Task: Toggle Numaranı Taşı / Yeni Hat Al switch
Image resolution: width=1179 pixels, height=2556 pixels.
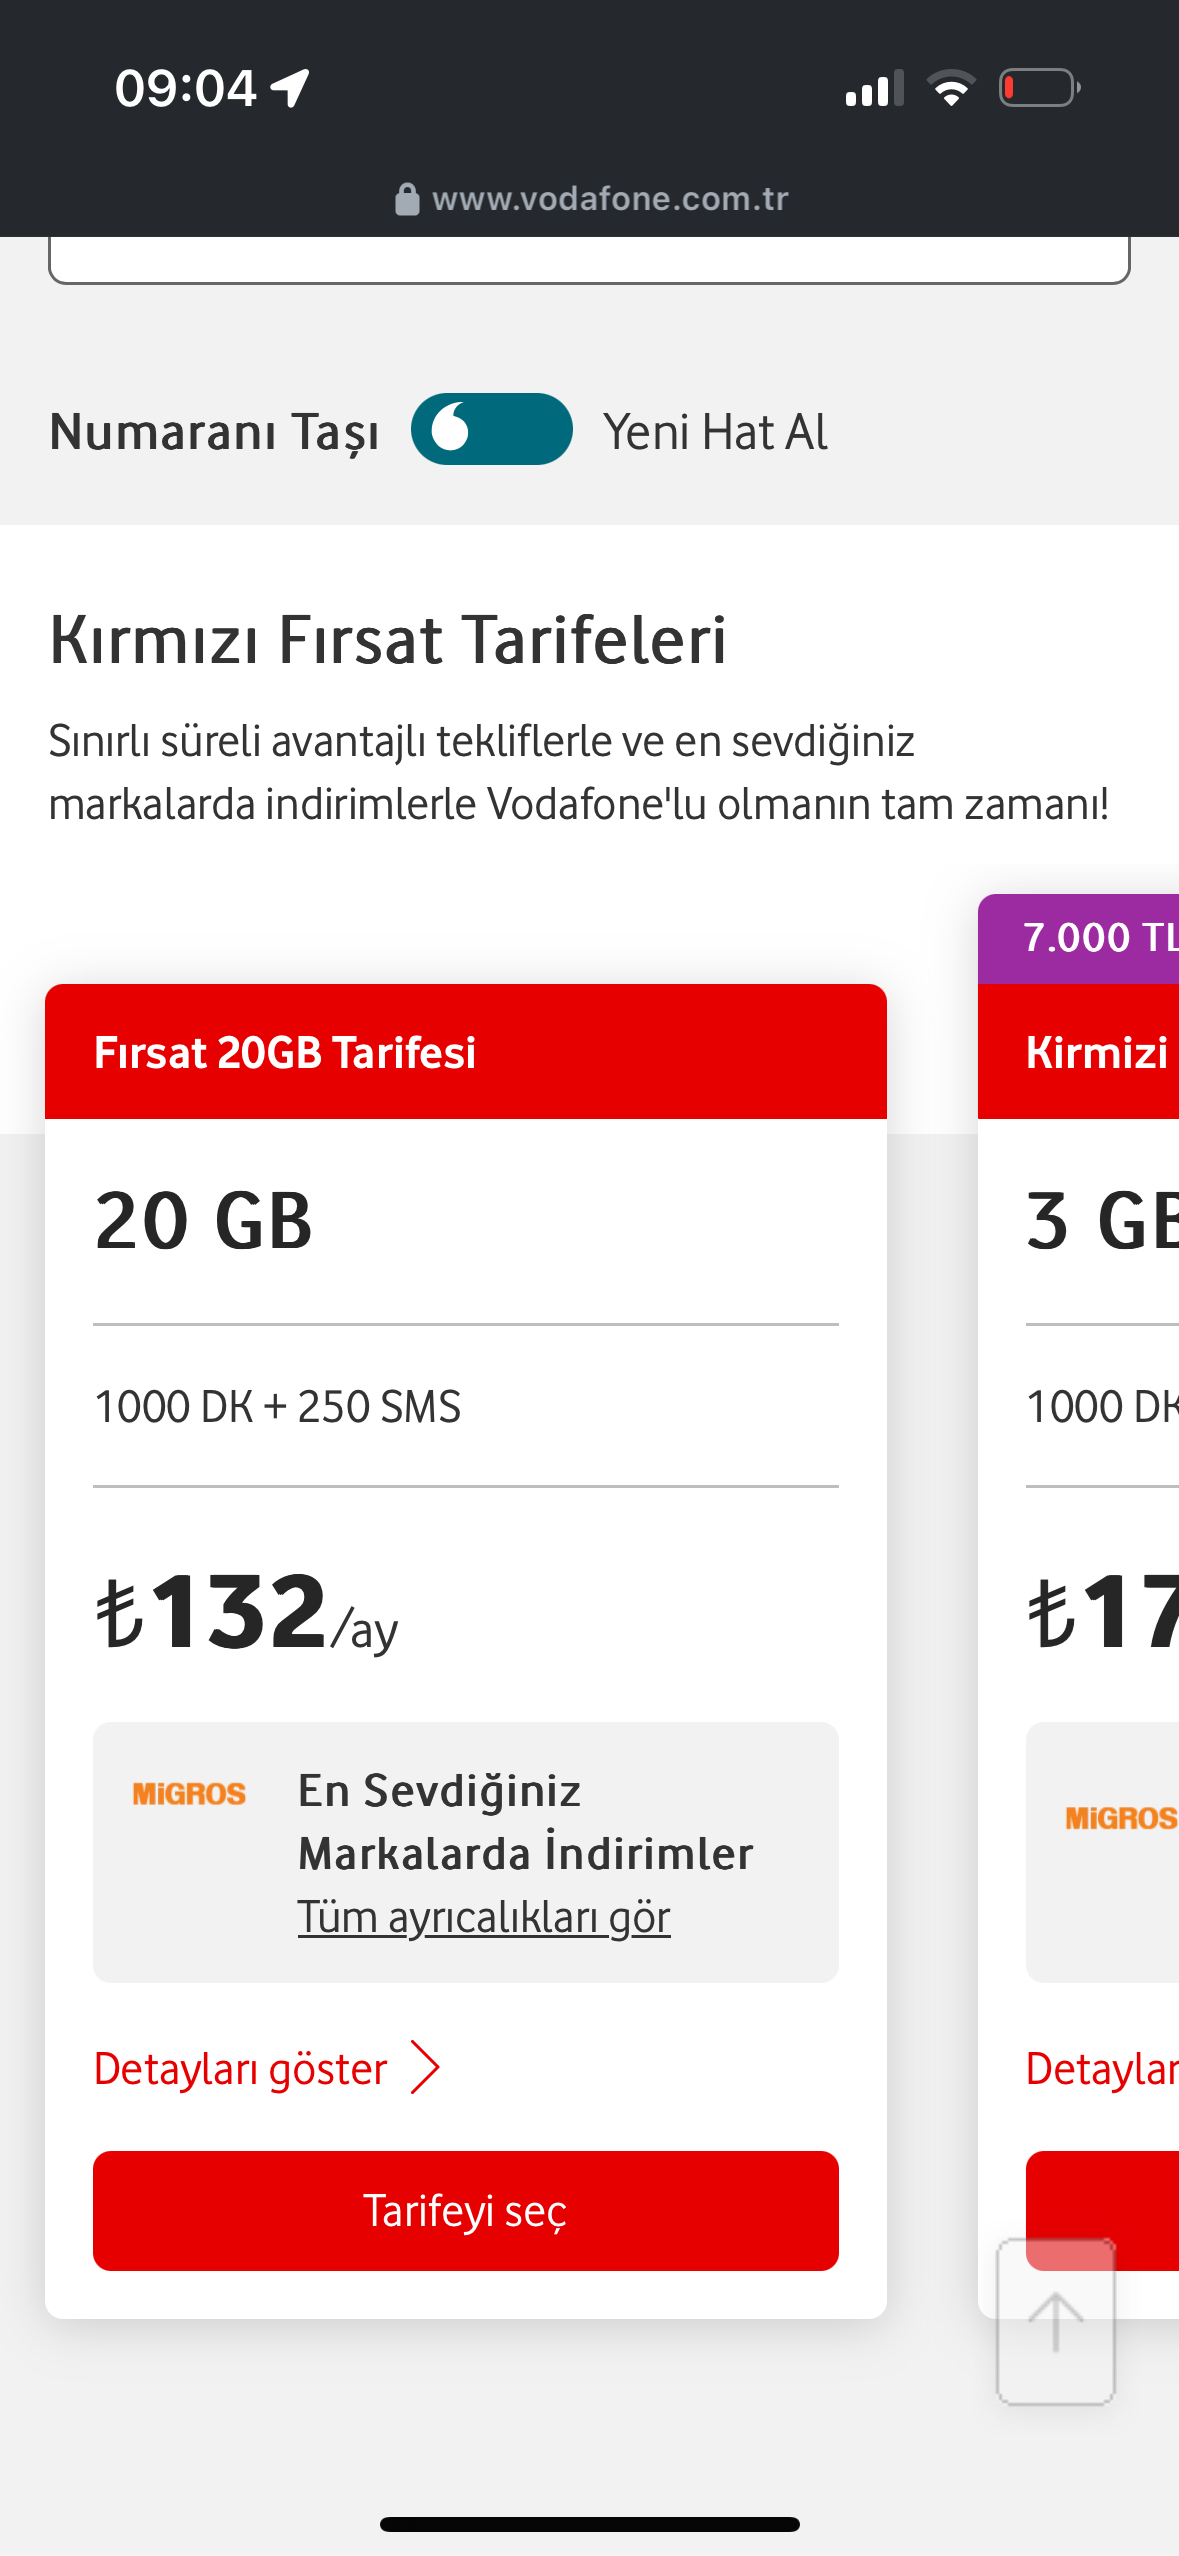Action: pyautogui.click(x=491, y=429)
